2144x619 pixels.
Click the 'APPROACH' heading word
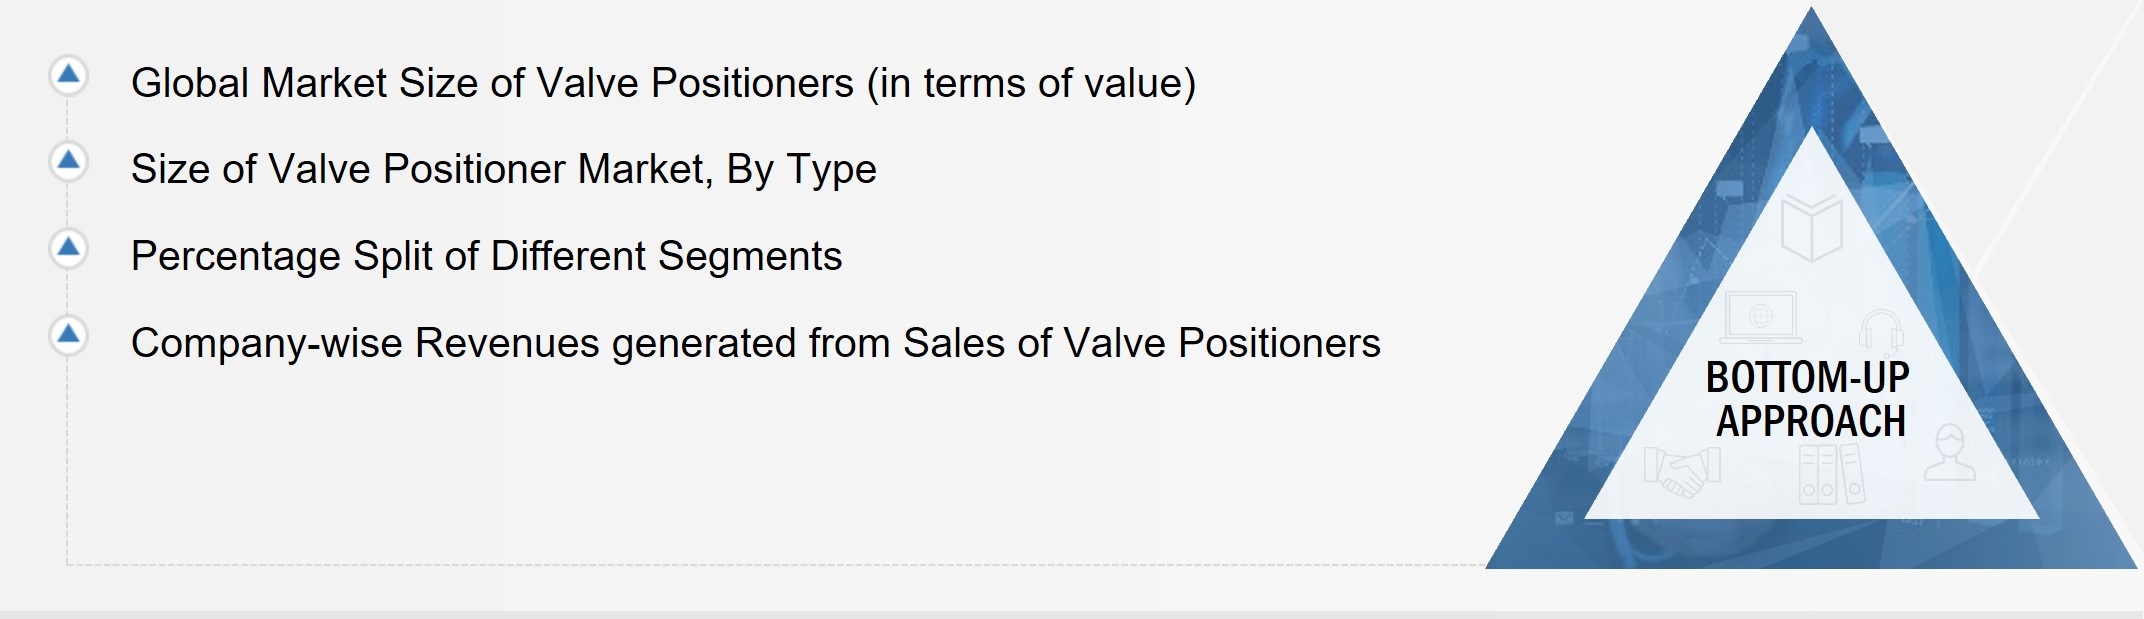coord(1811,421)
